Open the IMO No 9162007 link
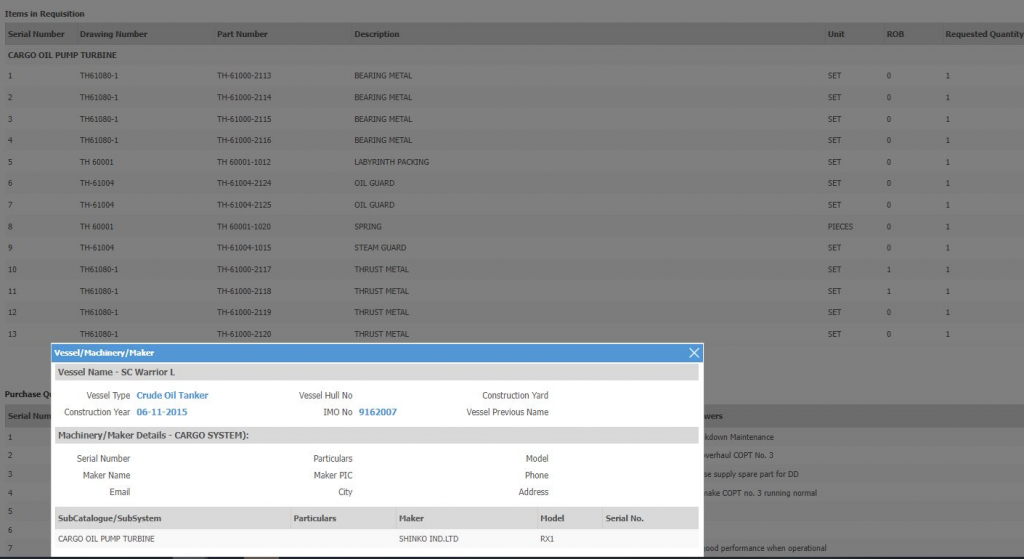The image size is (1024, 559). [377, 412]
